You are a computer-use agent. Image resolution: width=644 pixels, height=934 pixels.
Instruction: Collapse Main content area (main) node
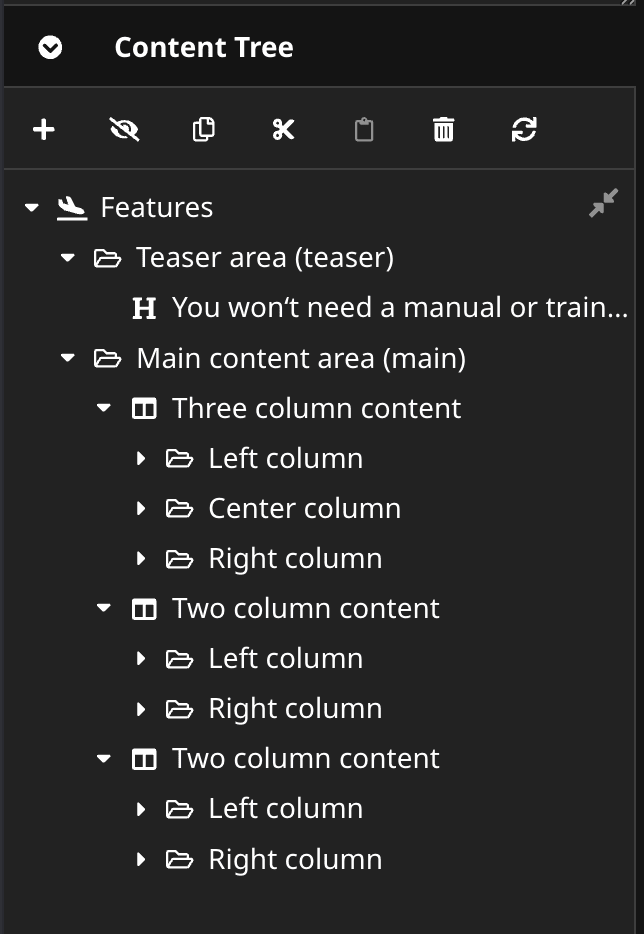click(68, 358)
